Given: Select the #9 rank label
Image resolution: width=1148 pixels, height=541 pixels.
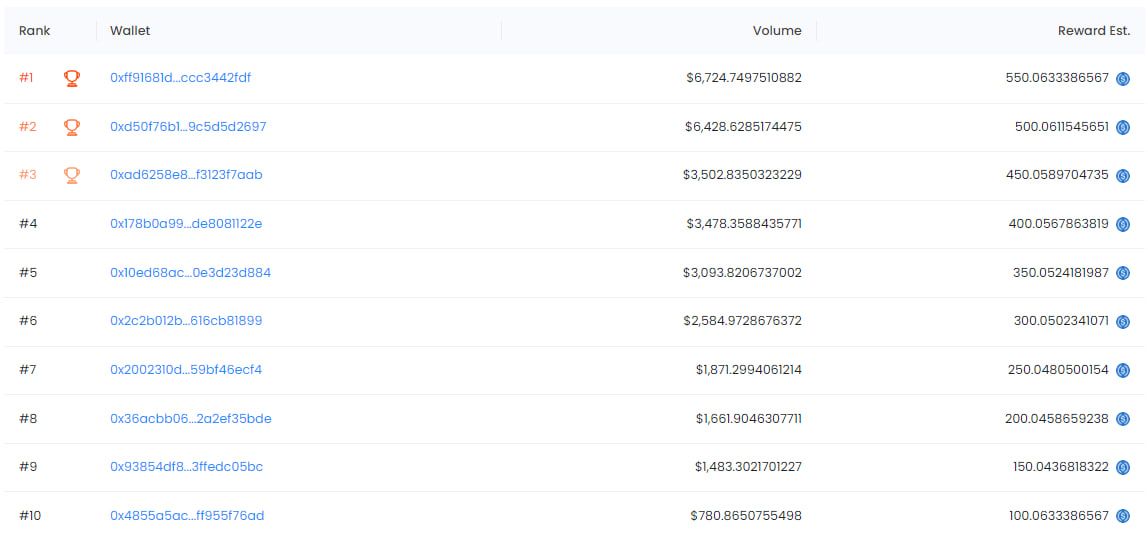Looking at the screenshot, I should click(28, 466).
